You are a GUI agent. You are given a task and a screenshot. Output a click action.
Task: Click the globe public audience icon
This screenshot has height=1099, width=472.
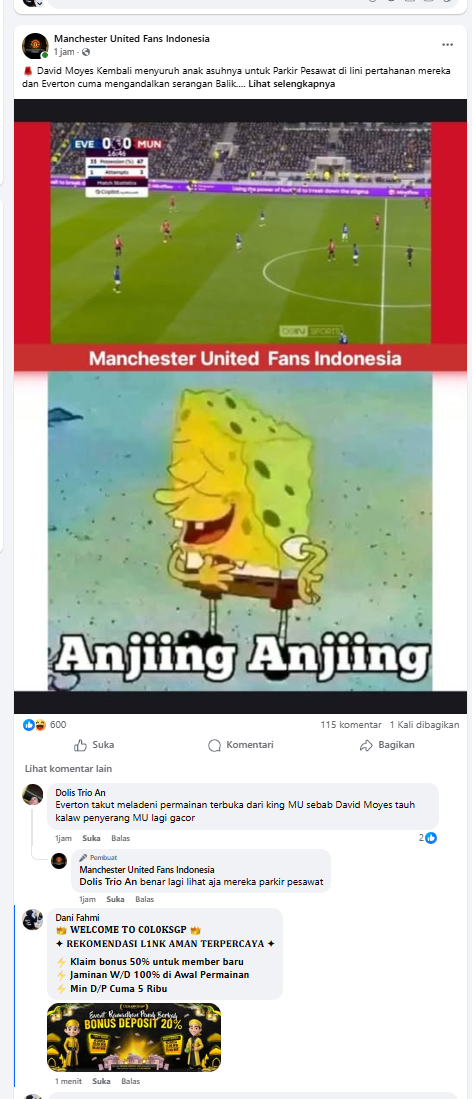tap(86, 53)
